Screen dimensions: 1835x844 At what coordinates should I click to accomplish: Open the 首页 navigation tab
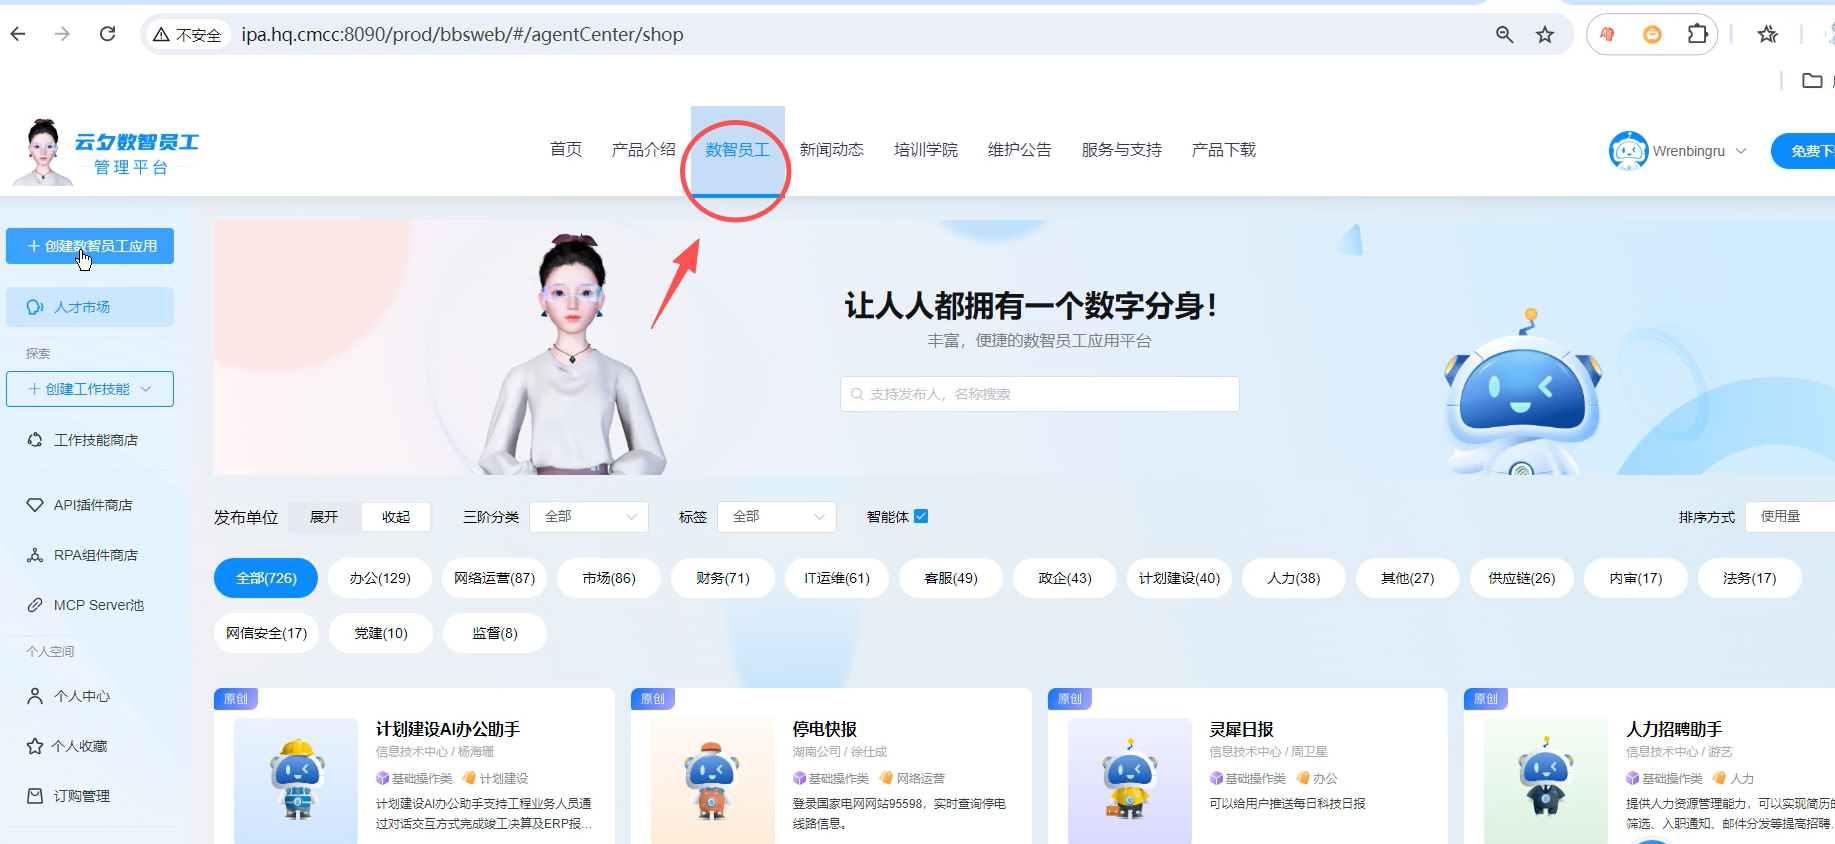[x=566, y=149]
